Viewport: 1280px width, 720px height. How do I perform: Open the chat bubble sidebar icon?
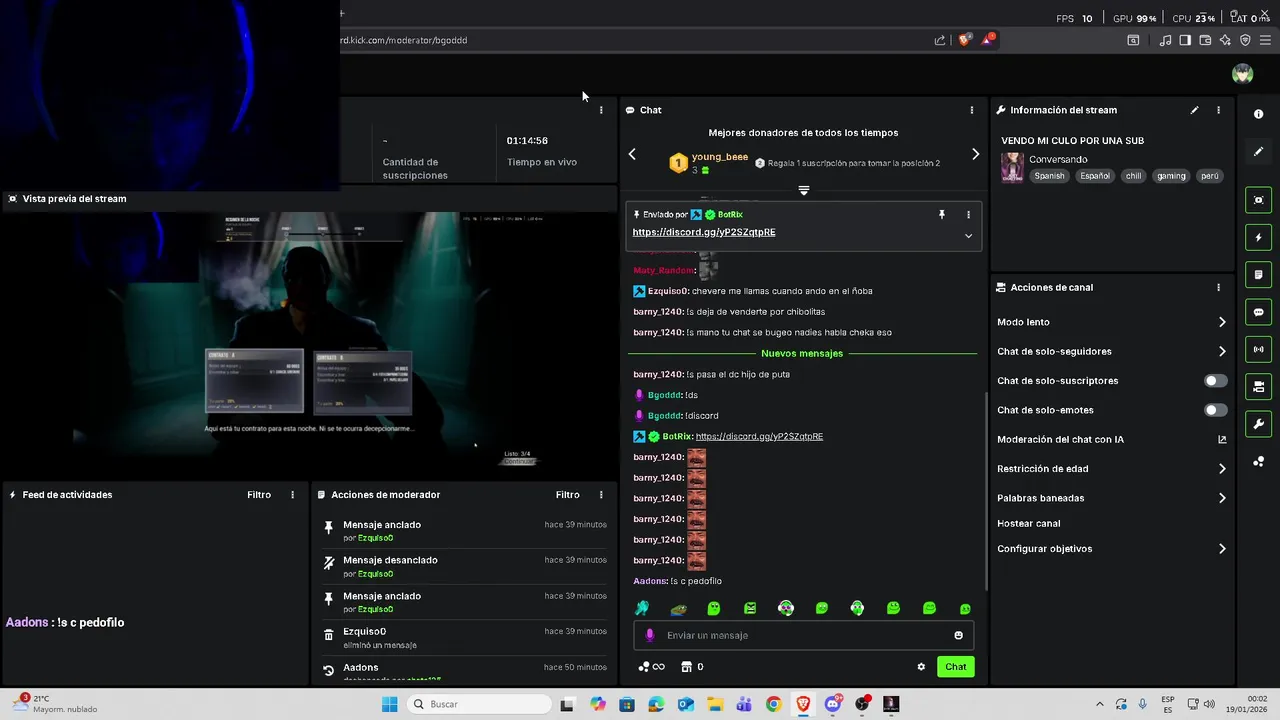(1258, 312)
